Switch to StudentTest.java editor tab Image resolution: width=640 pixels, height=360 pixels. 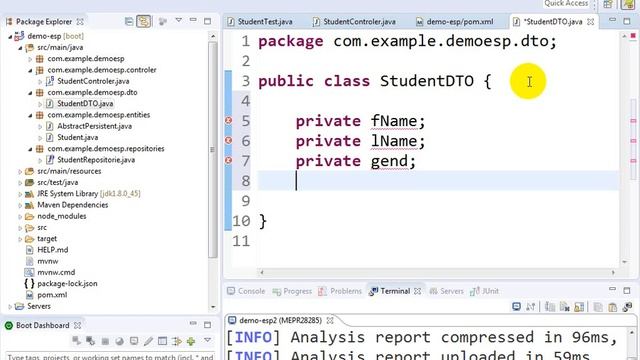(264, 22)
